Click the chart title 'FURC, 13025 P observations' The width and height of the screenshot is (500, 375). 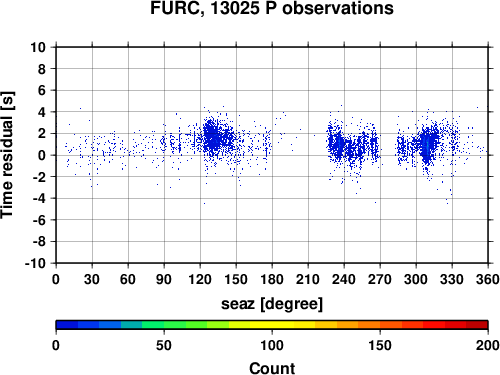click(272, 8)
